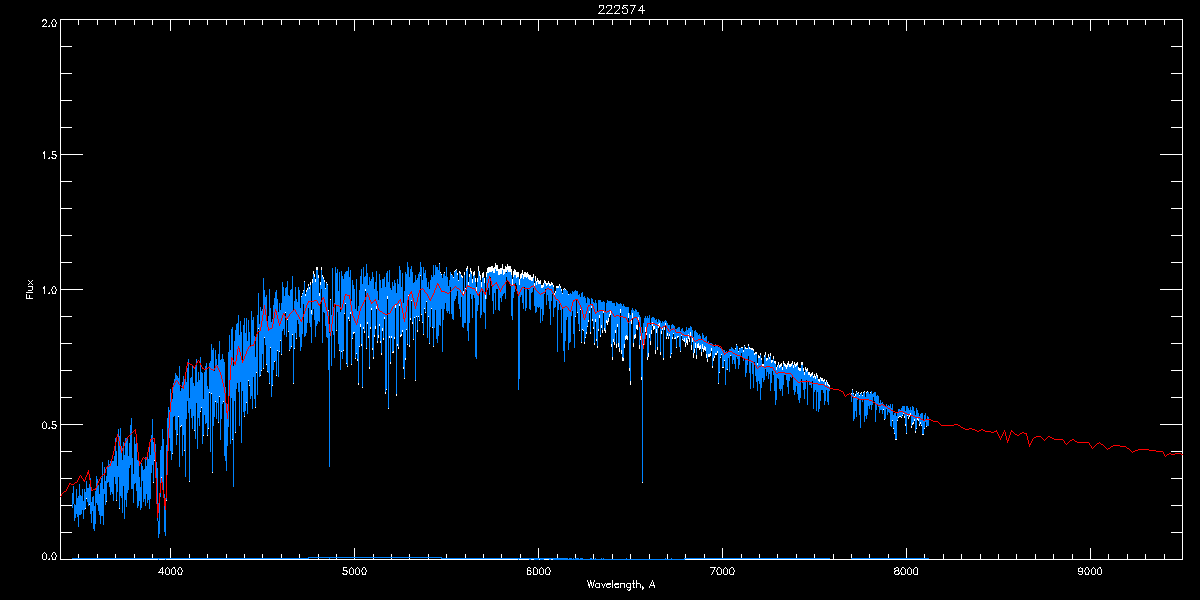
Task: Click bottom of deep absorption line near 6560
Action: pos(642,481)
